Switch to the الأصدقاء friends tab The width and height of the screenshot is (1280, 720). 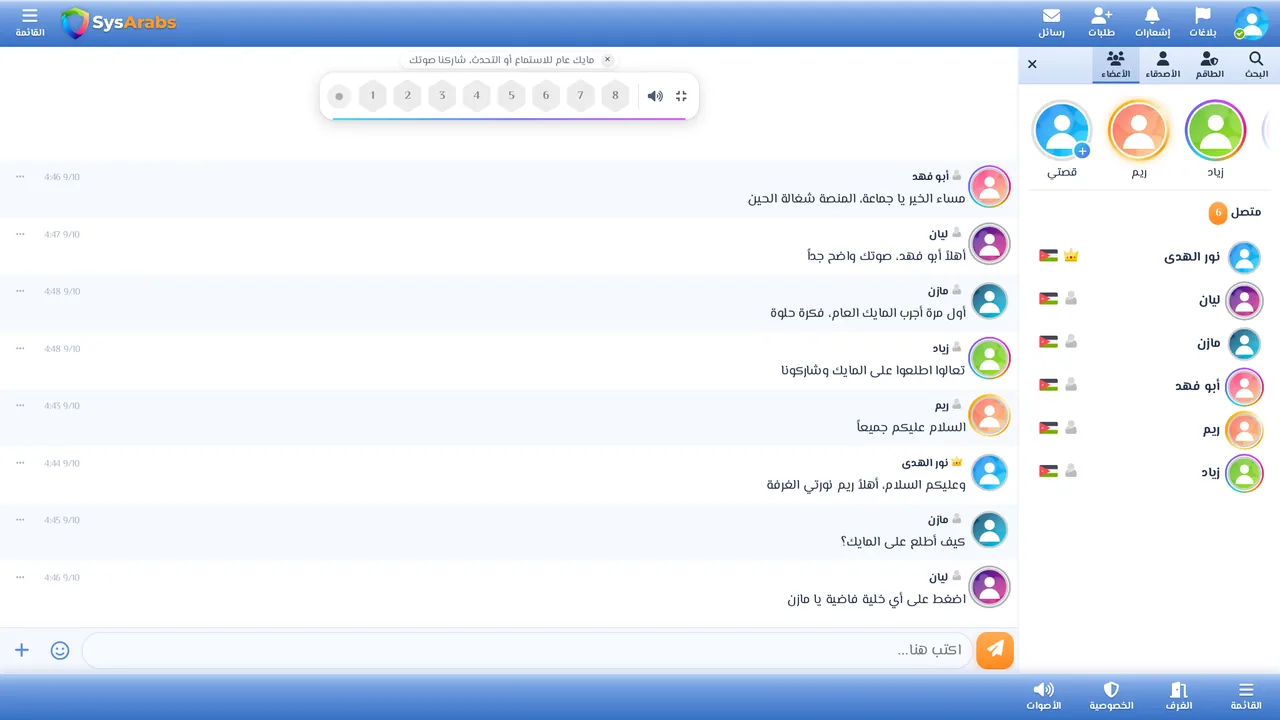pyautogui.click(x=1162, y=65)
